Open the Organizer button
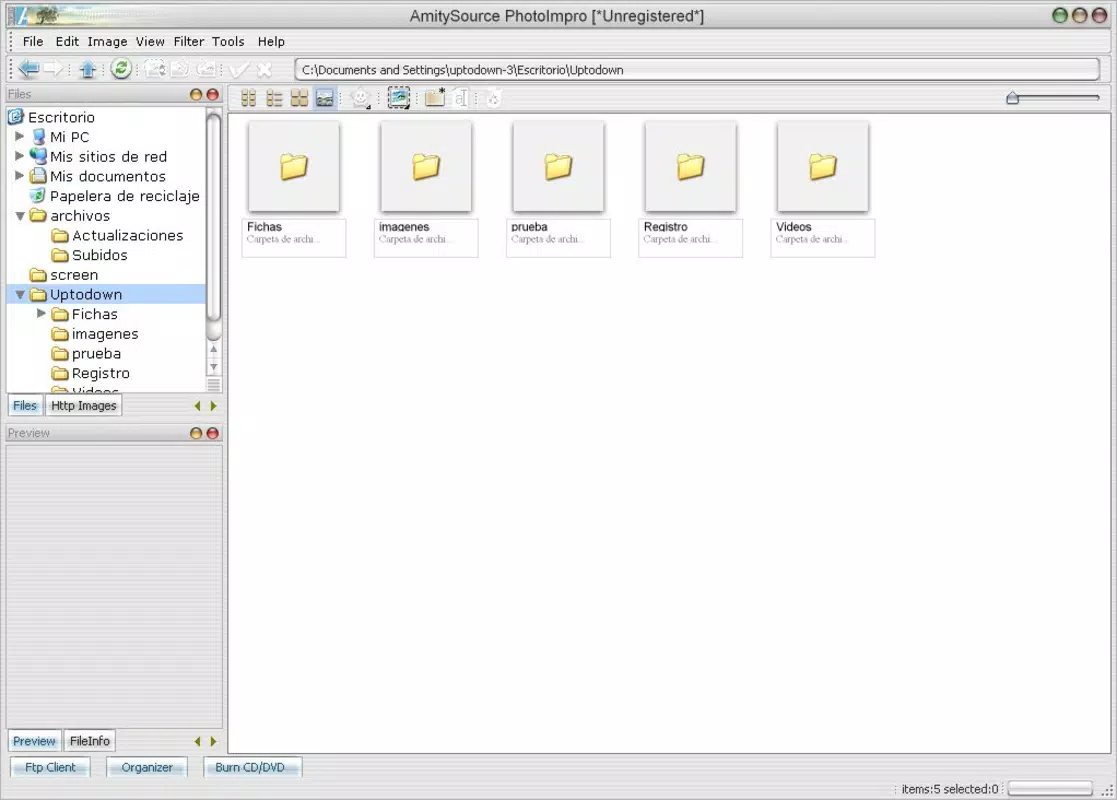 point(147,767)
